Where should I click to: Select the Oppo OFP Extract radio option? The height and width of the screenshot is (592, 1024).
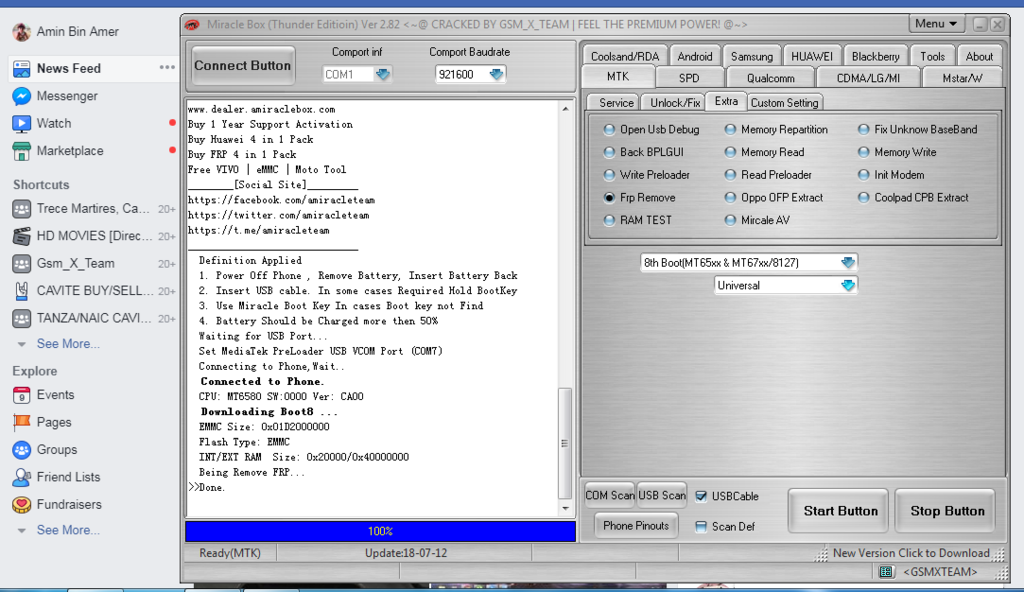click(730, 197)
